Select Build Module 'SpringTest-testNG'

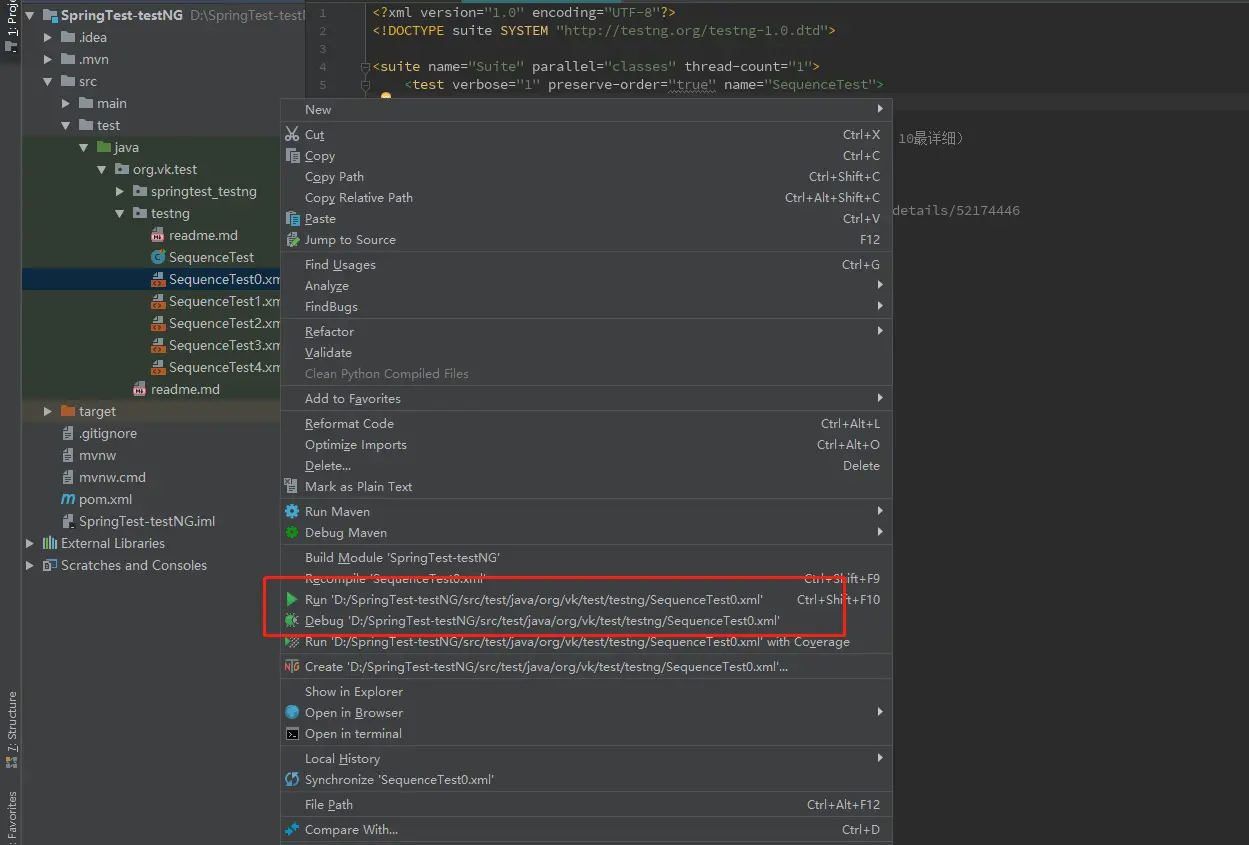(x=586, y=557)
